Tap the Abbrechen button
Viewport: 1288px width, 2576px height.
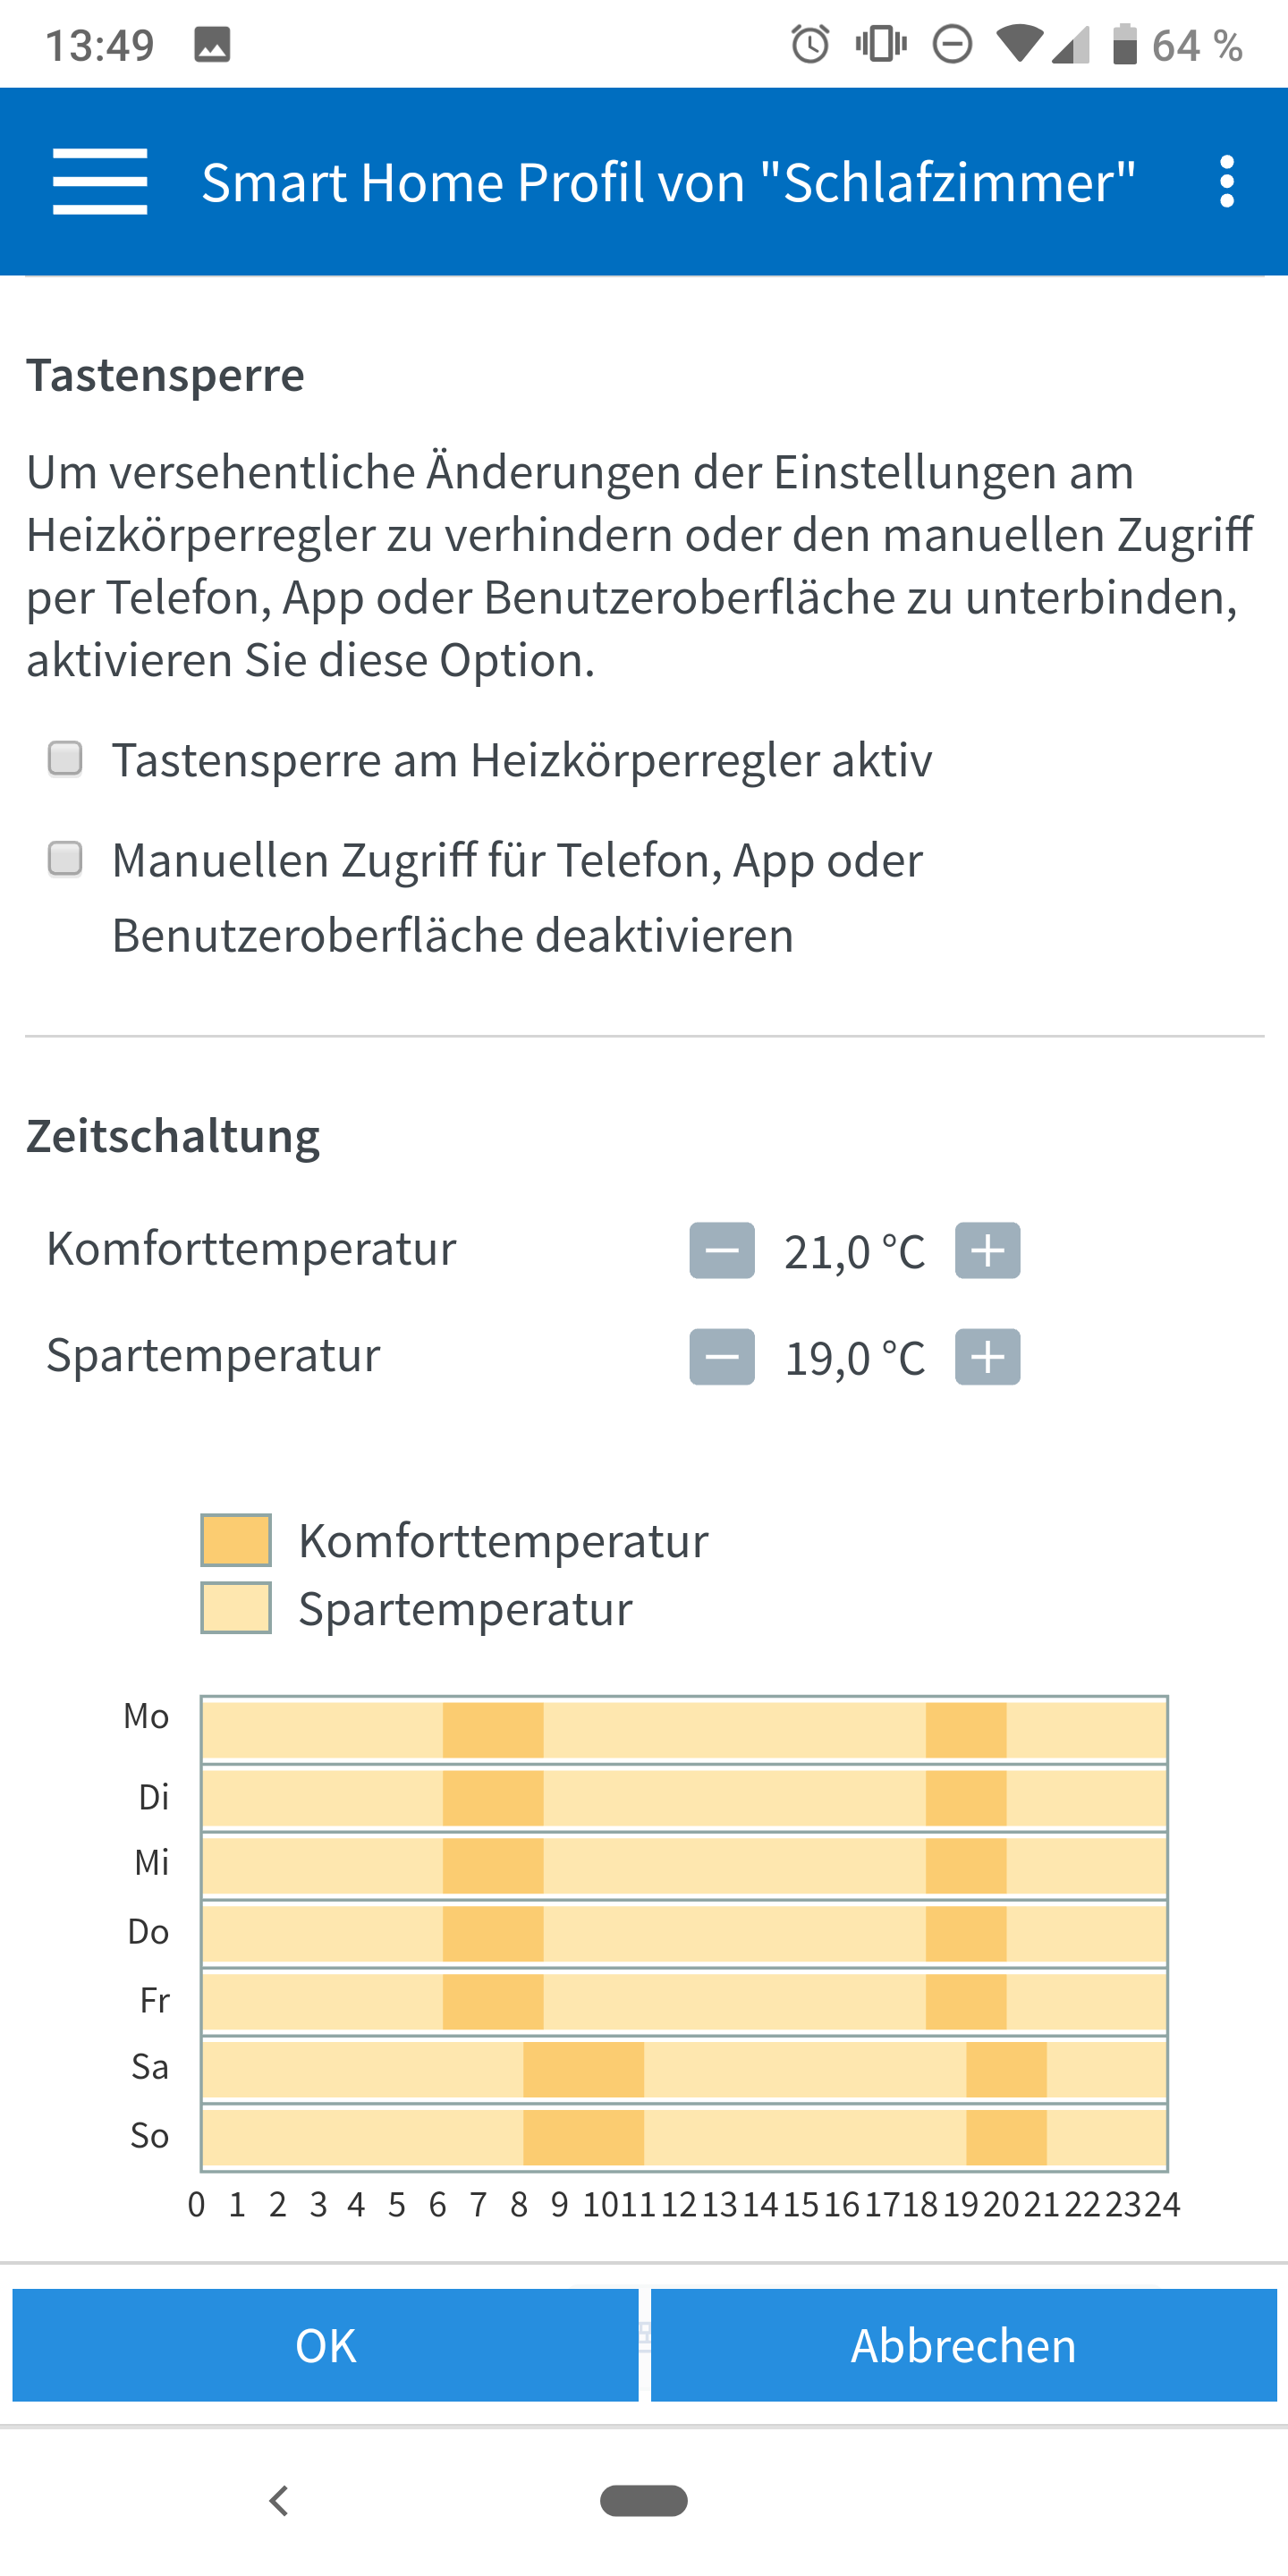tap(963, 2345)
